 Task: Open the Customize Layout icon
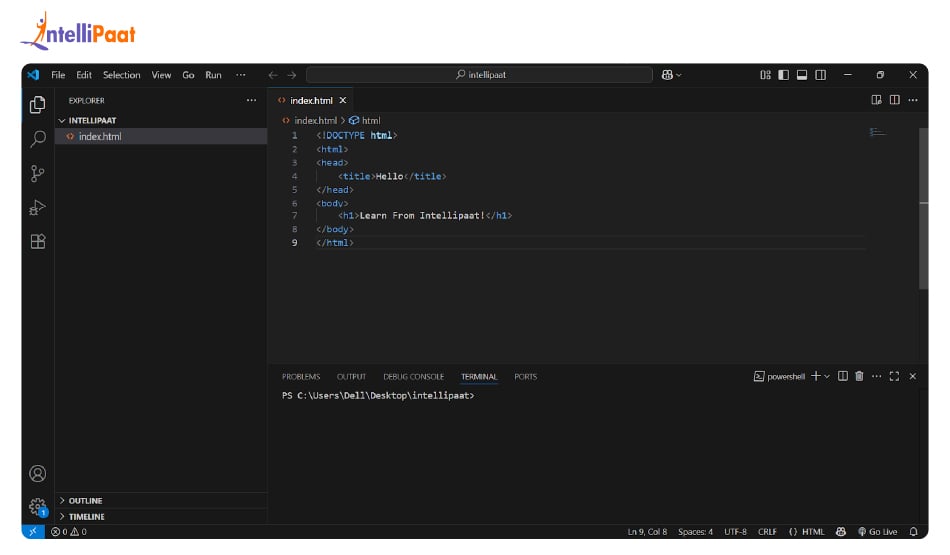[x=765, y=75]
